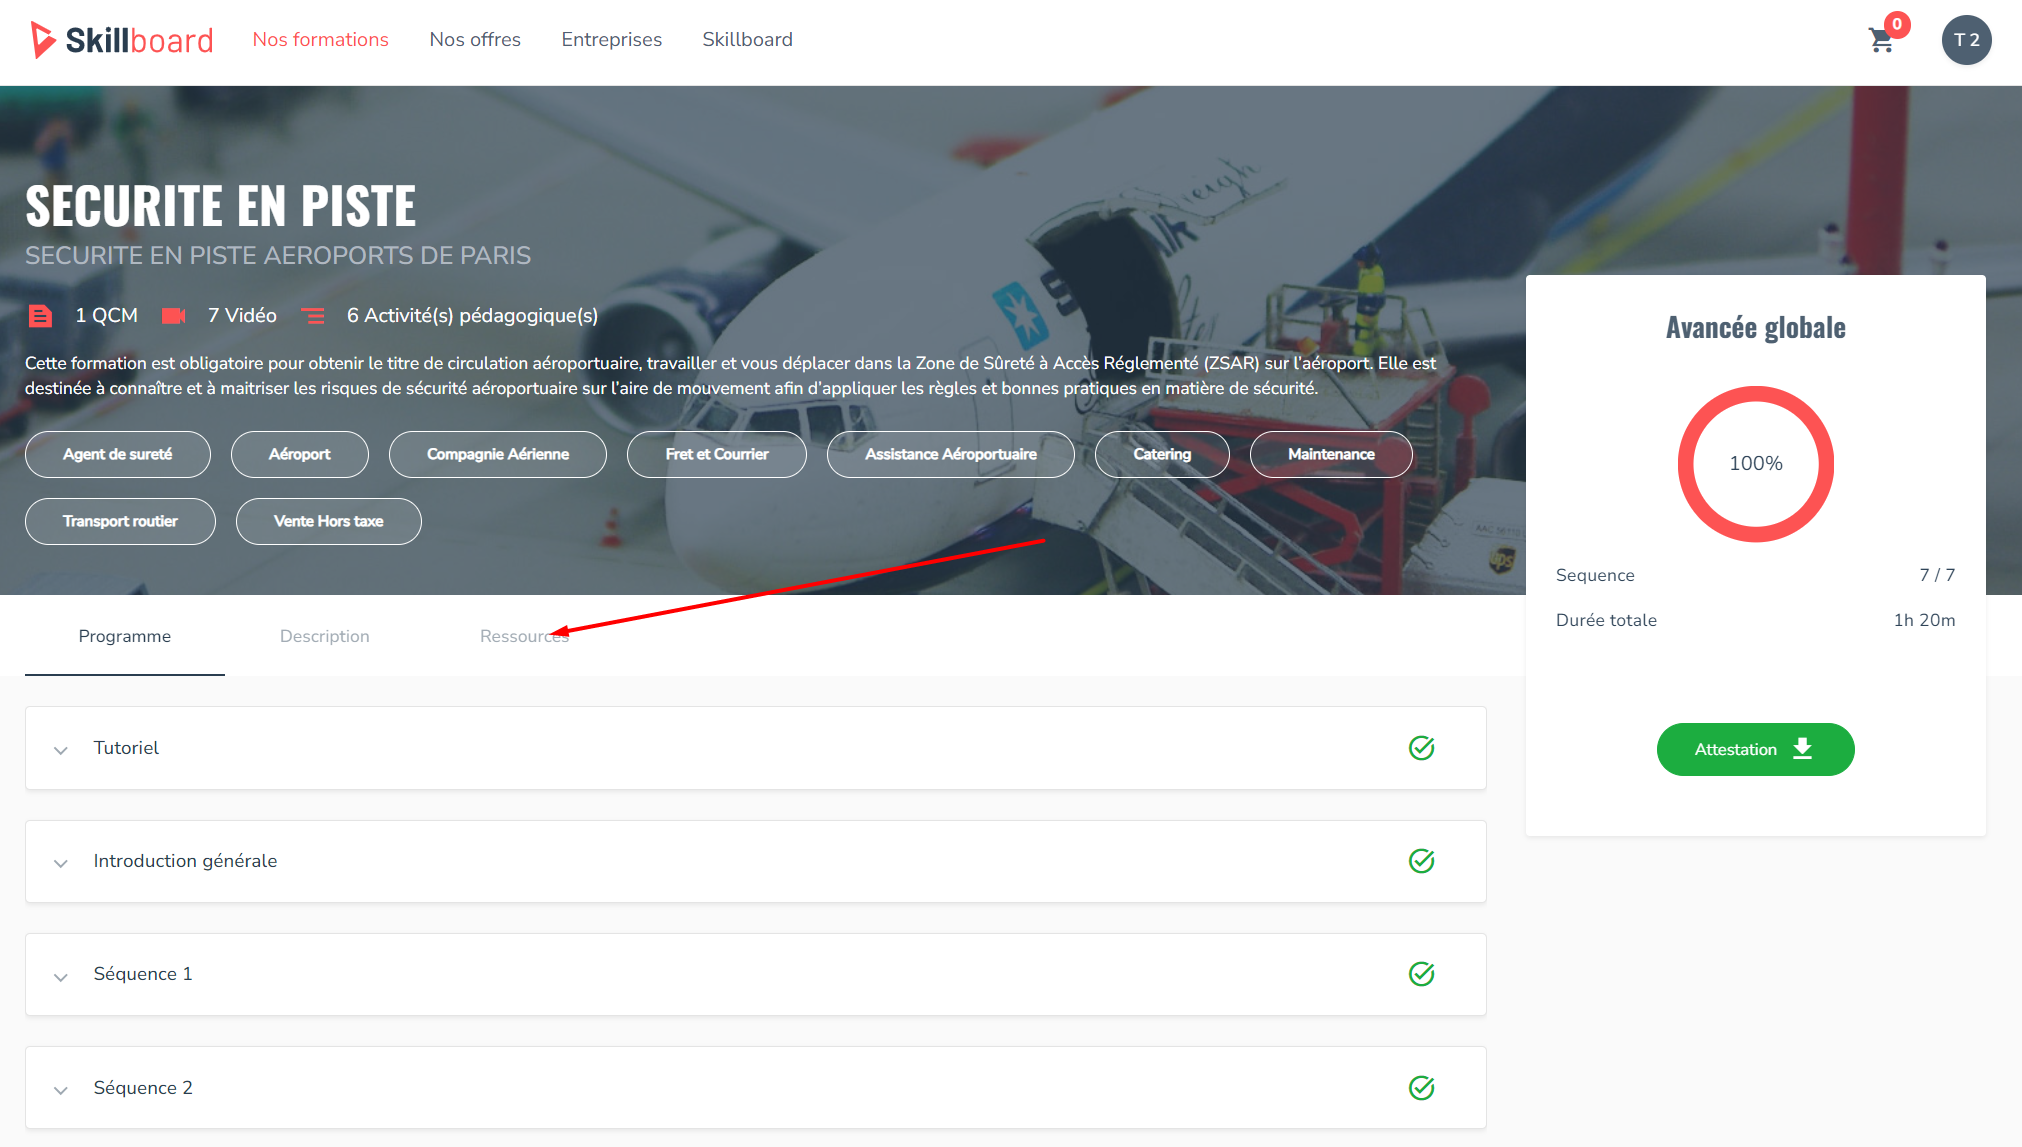This screenshot has width=2022, height=1147.
Task: Click the Avancée globale heading
Action: (x=1756, y=328)
